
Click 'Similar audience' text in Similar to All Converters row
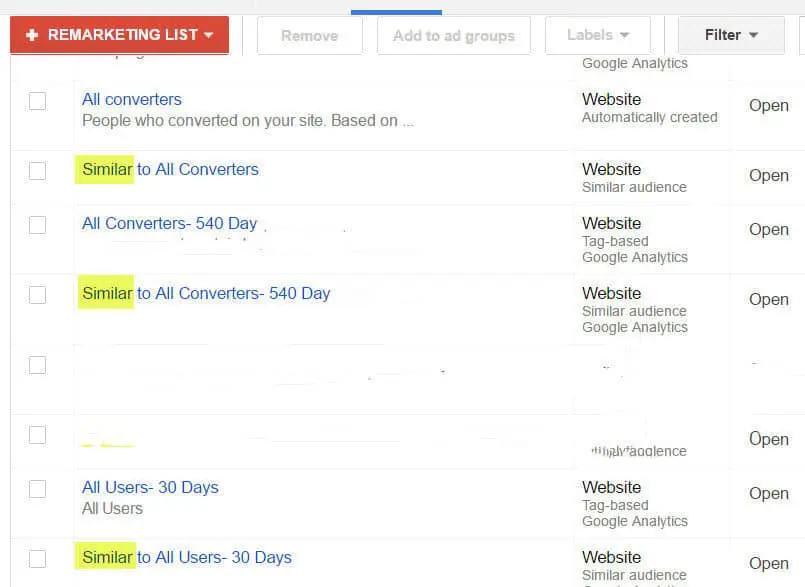pyautogui.click(x=634, y=187)
